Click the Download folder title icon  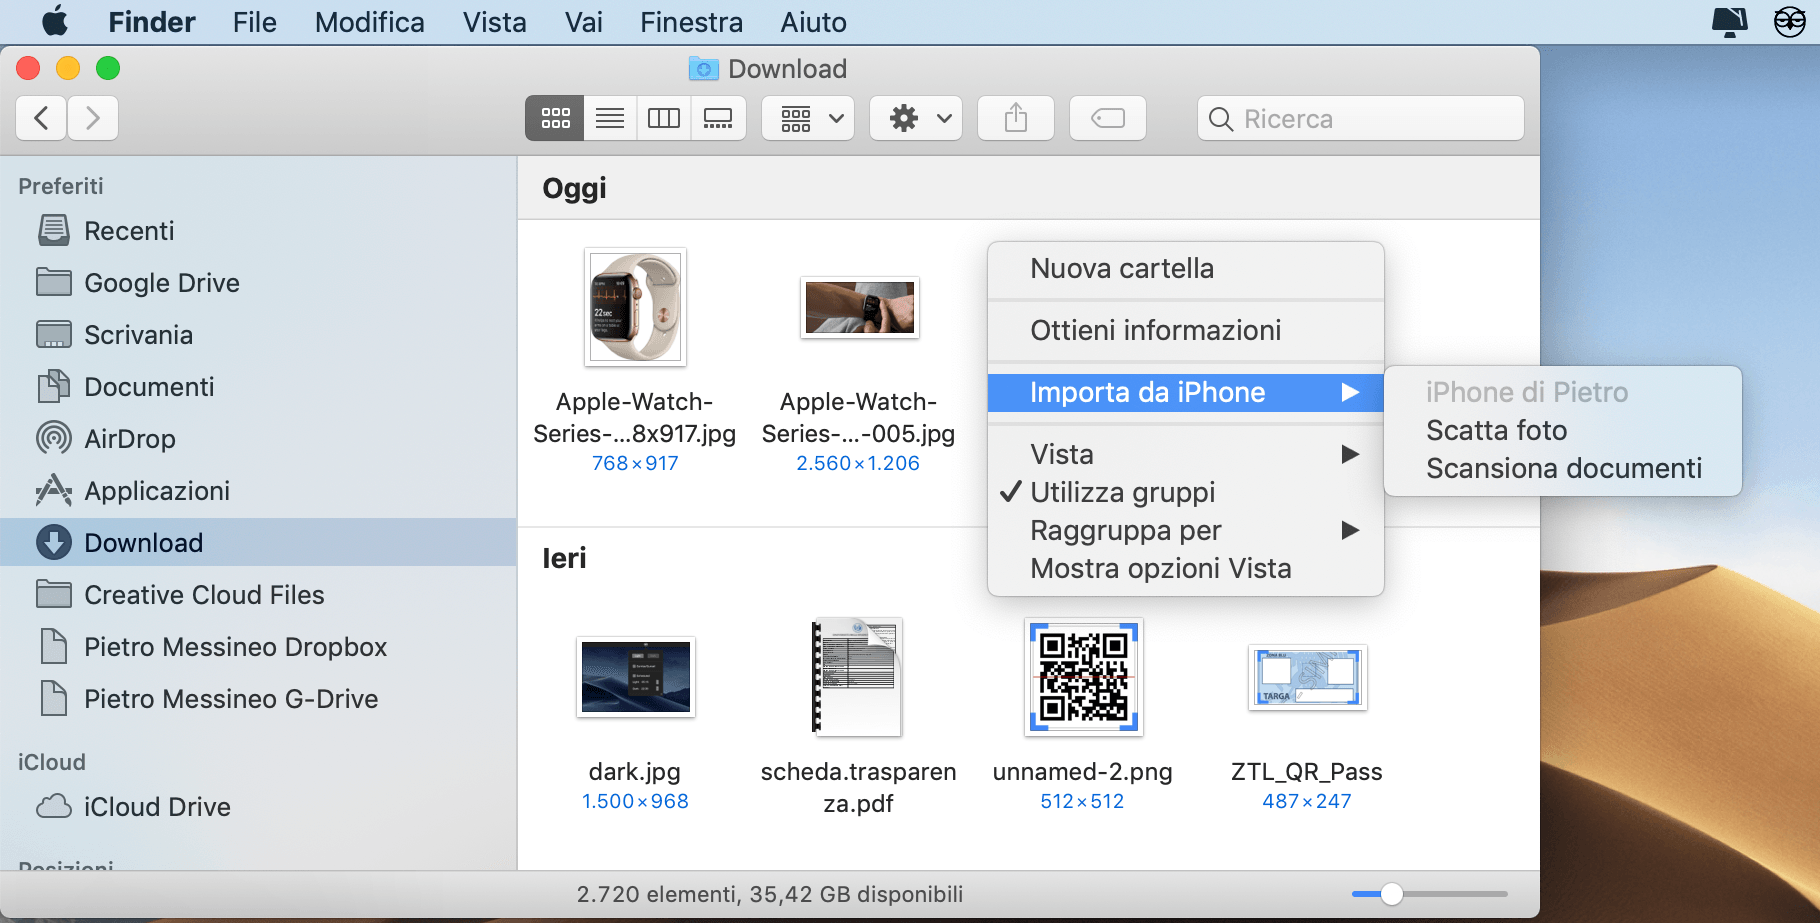coord(704,69)
